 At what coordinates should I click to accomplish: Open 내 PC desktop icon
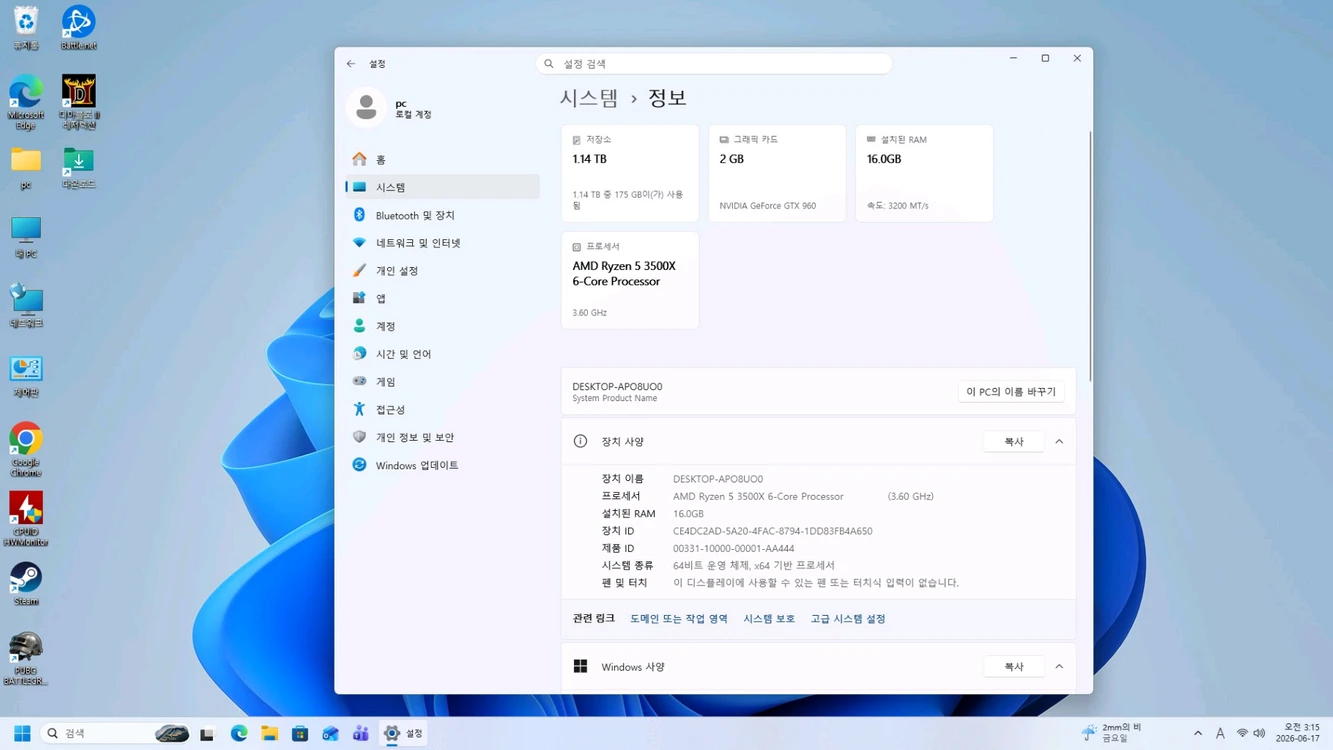point(26,238)
